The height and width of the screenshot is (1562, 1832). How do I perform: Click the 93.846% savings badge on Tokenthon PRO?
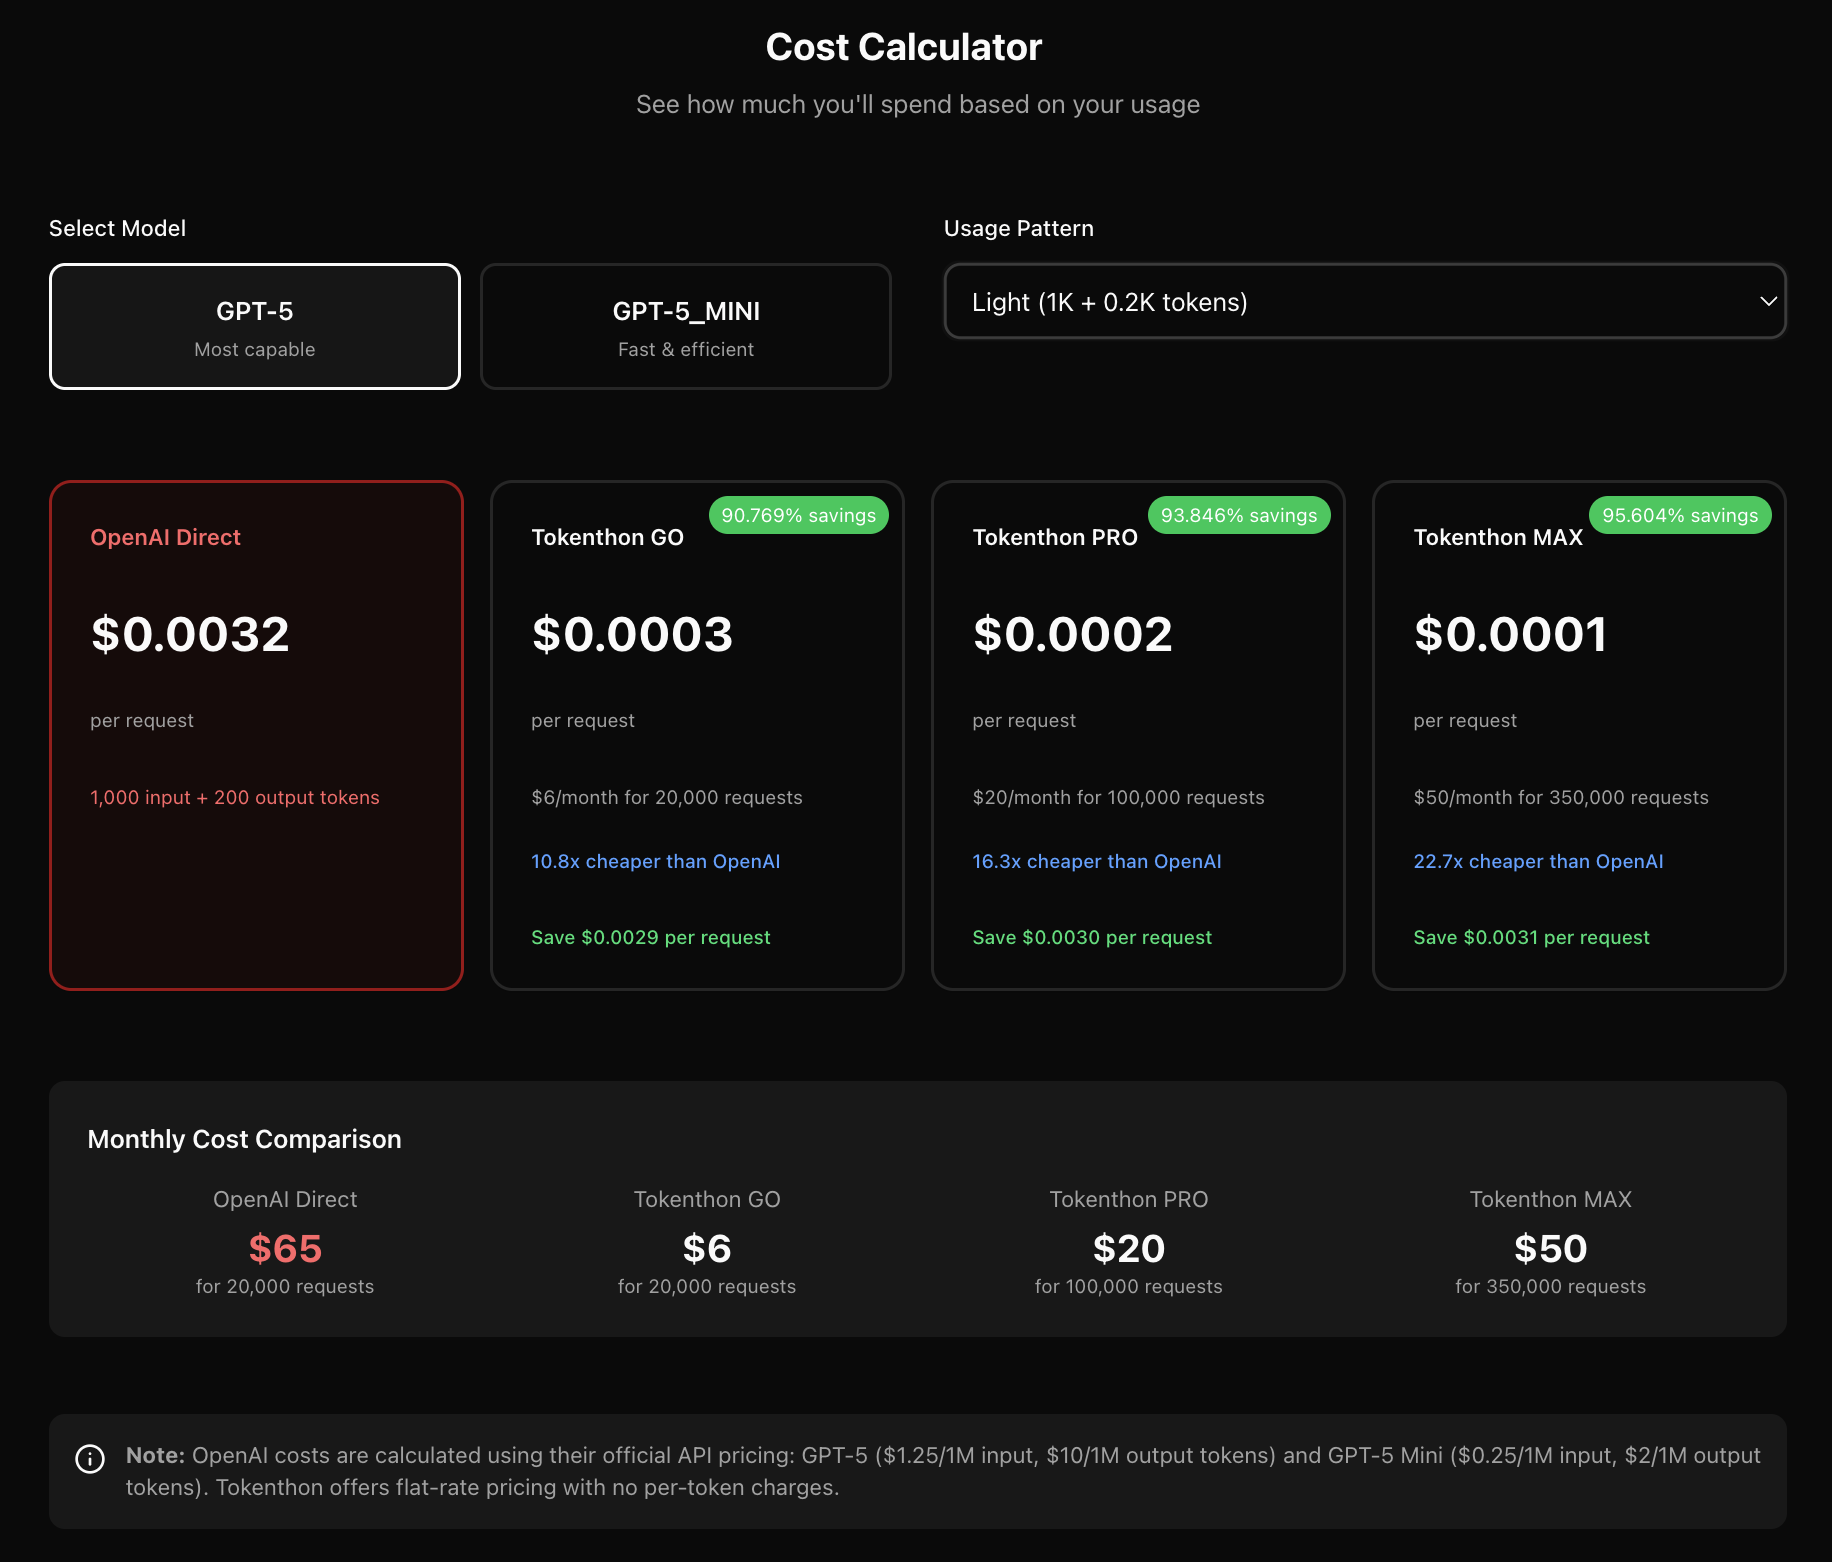click(1239, 515)
